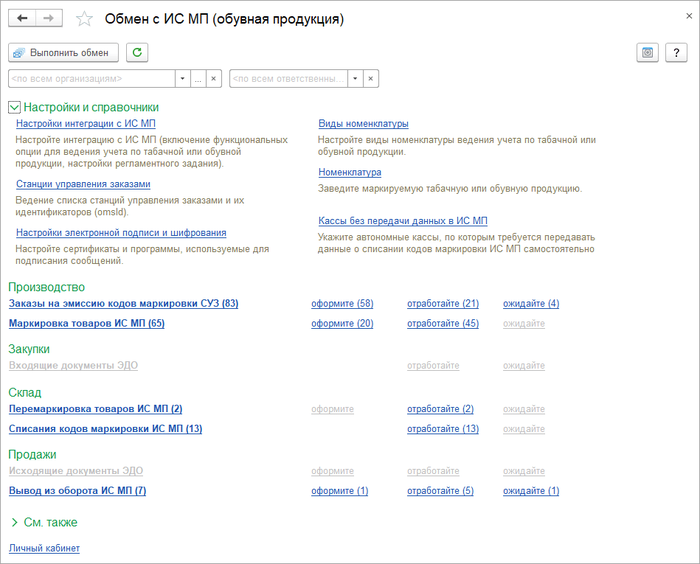Open Личный кабинет link
Screen dimensions: 700x564
click(x=44, y=548)
